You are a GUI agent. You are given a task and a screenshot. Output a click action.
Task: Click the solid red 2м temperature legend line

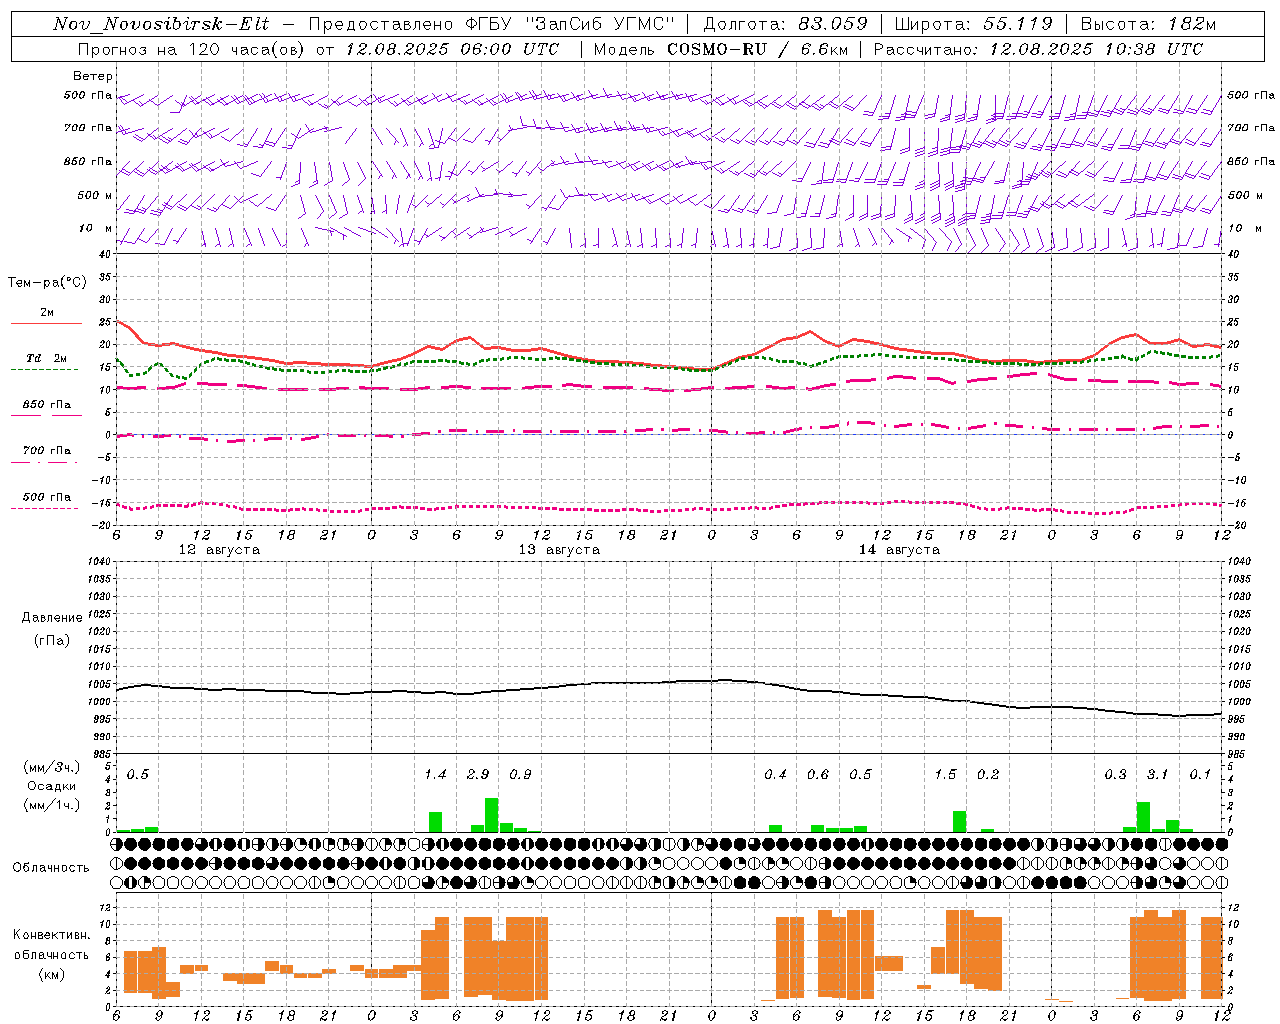(x=46, y=323)
